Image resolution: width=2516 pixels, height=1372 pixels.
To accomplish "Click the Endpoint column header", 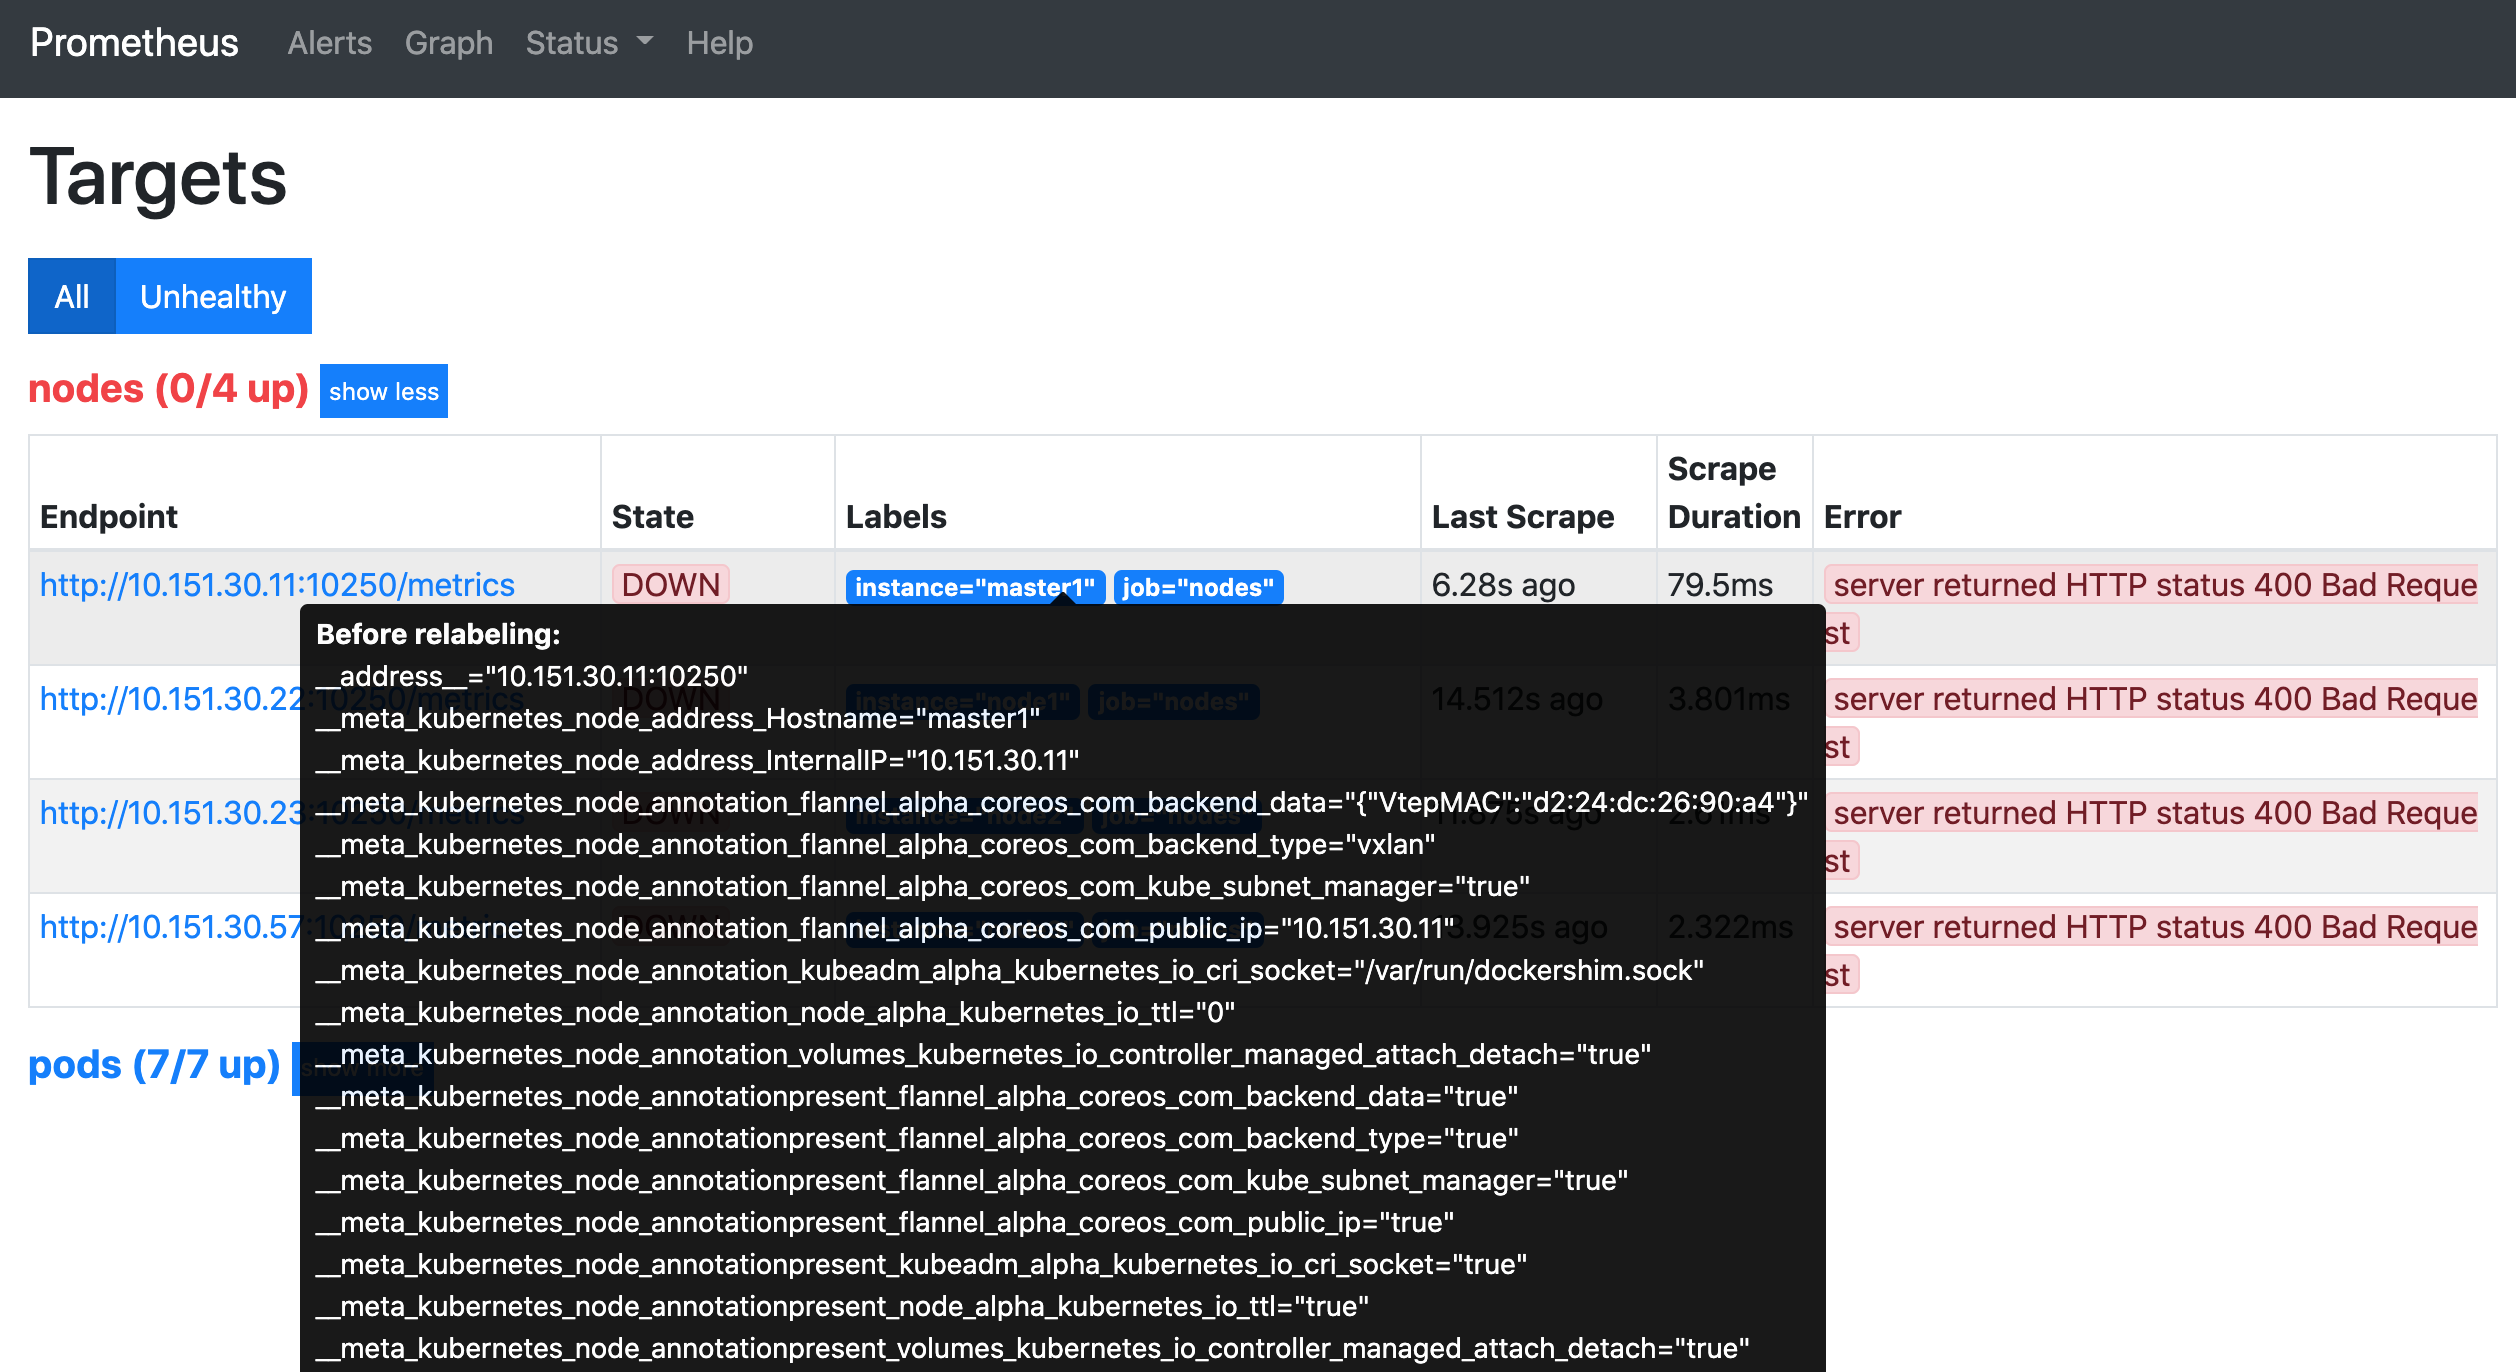I will (x=109, y=517).
